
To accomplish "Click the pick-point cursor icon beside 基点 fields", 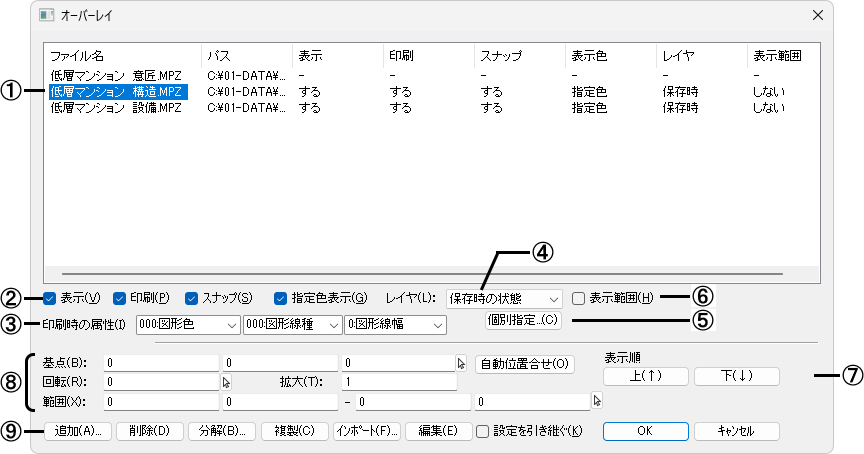I will [x=461, y=363].
